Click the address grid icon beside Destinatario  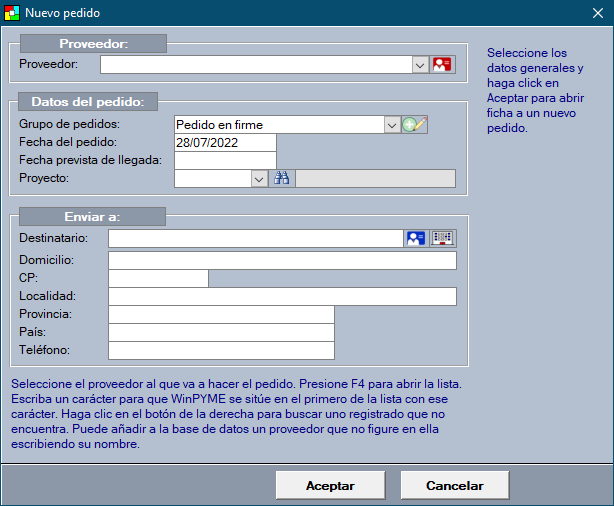pos(443,238)
